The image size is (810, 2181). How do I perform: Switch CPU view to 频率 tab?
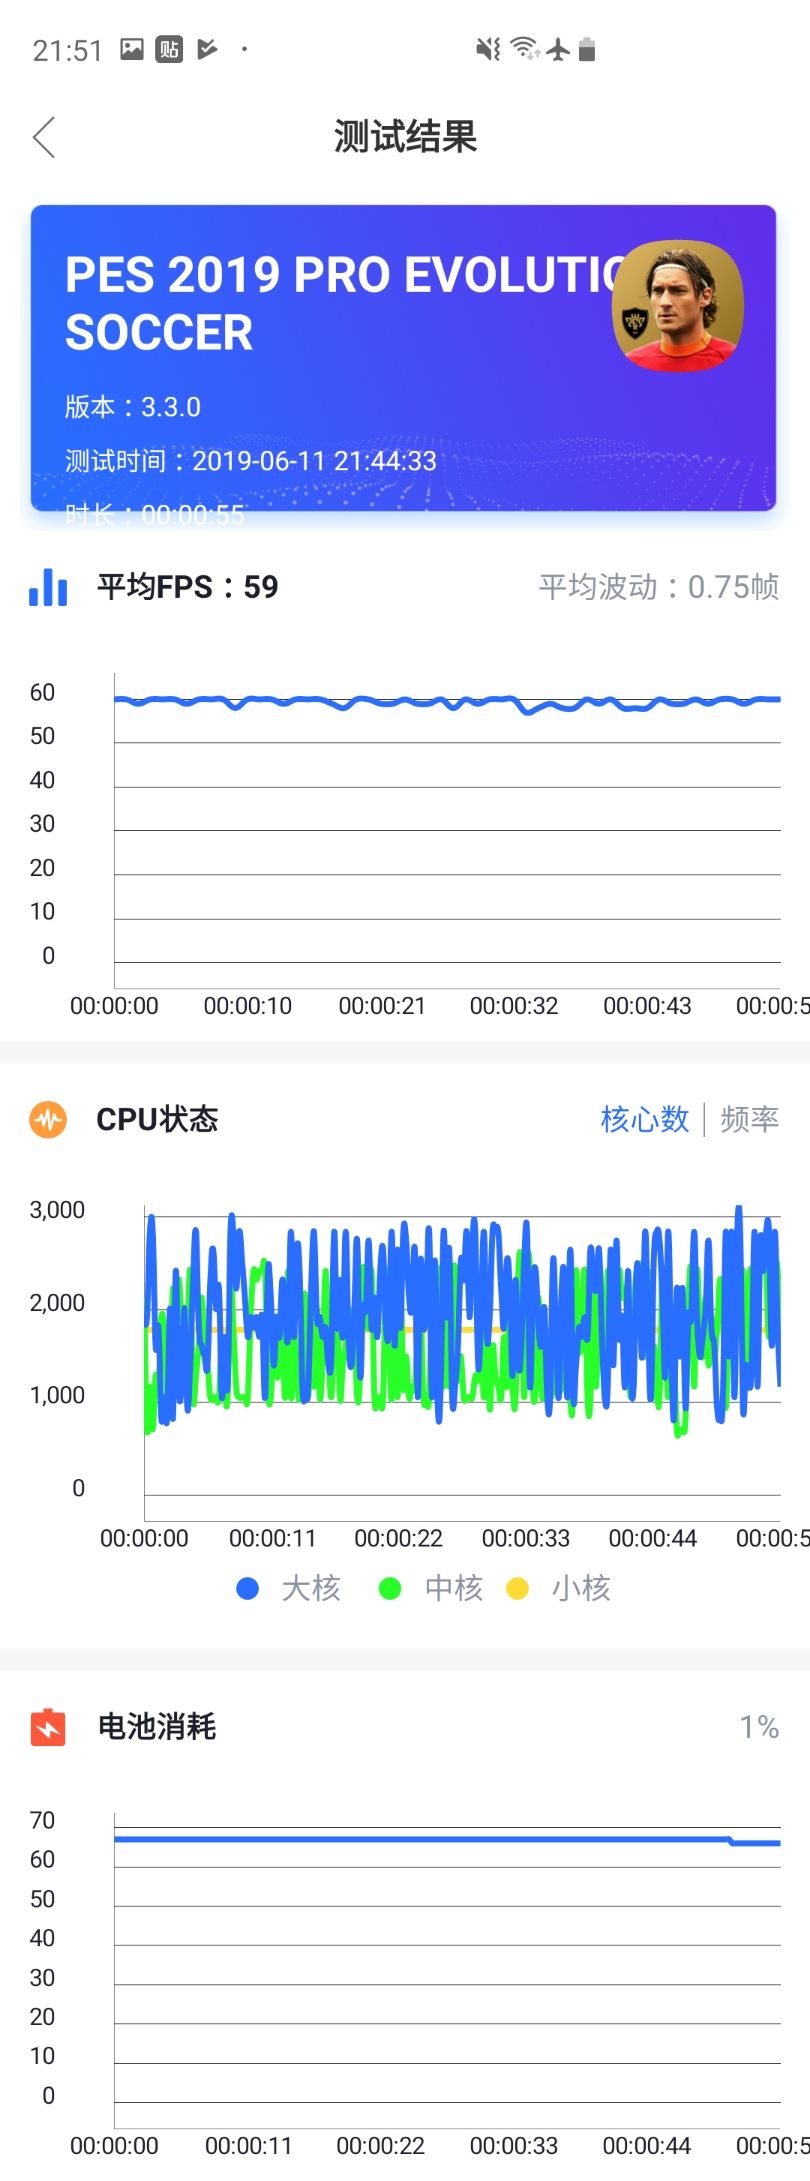click(x=750, y=1119)
